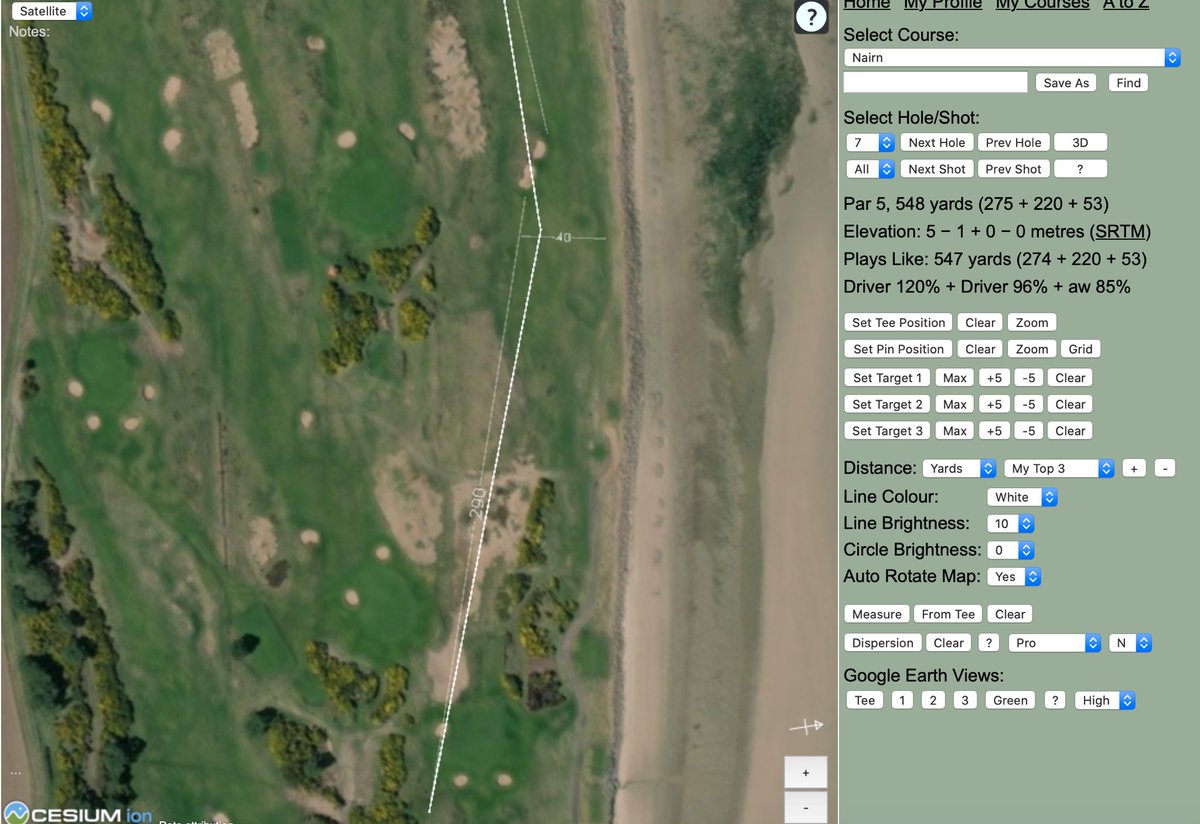Open Google Earth view 2
Screen dimensions: 1200x824
(x=933, y=701)
